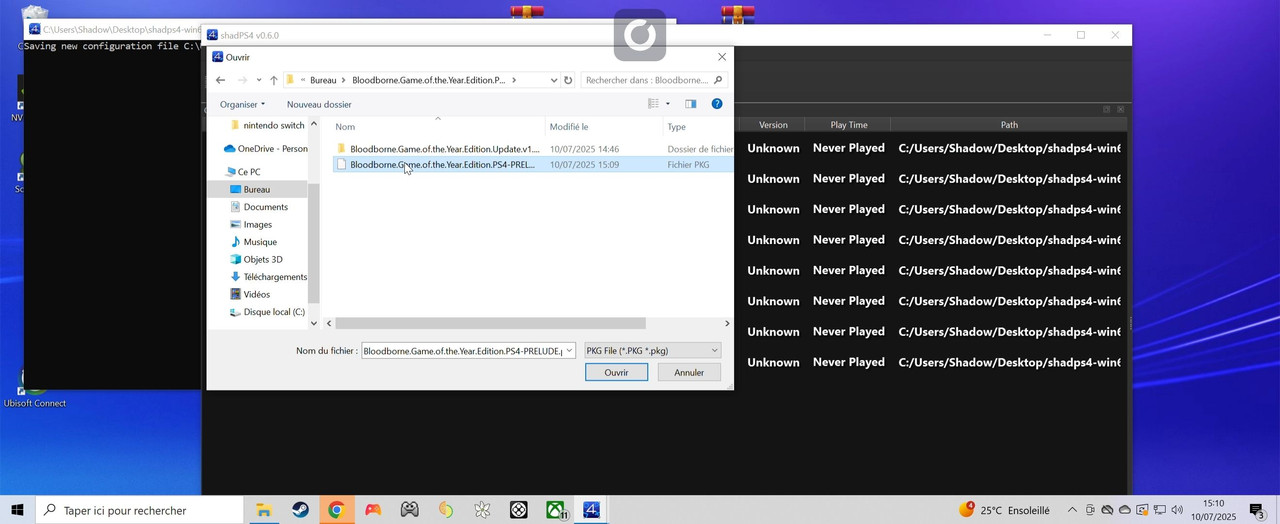Open OneDrive - Personal in the navigation pane
Image resolution: width=1280 pixels, height=524 pixels.
[265, 149]
